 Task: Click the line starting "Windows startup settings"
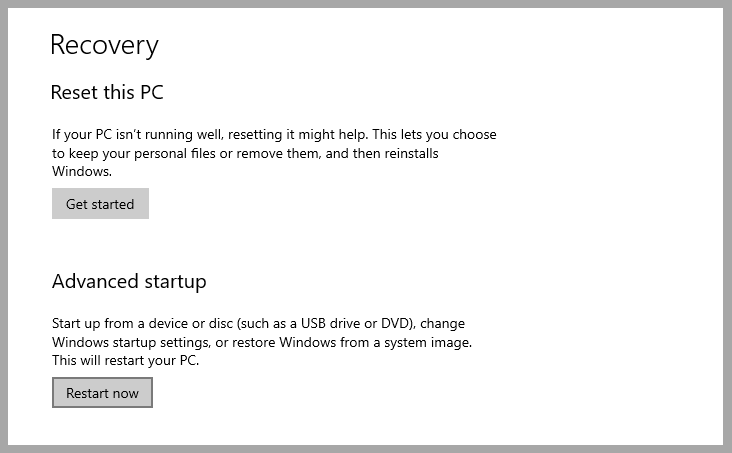[x=261, y=342]
